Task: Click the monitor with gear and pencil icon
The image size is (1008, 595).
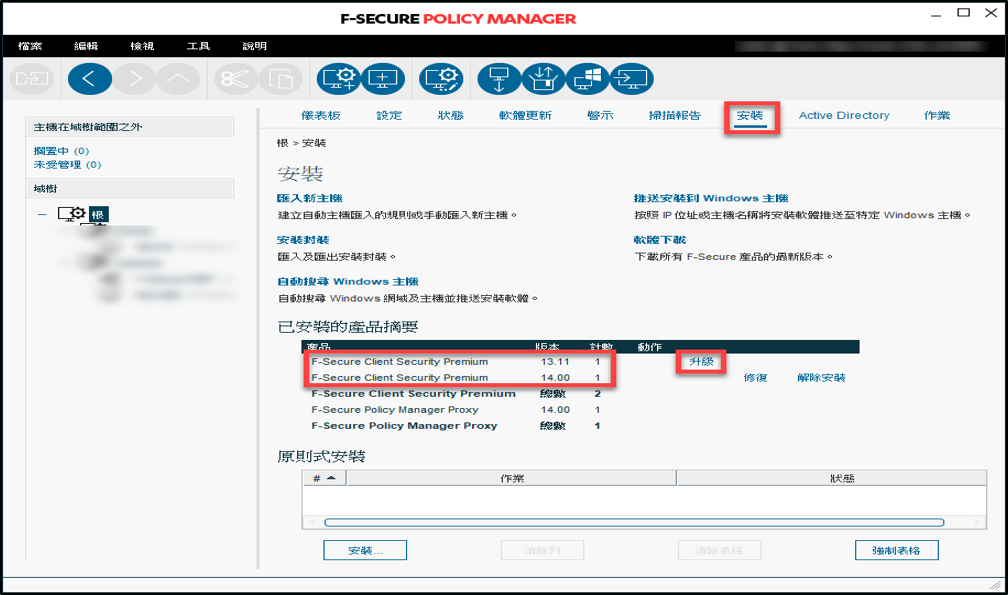Action: [440, 78]
